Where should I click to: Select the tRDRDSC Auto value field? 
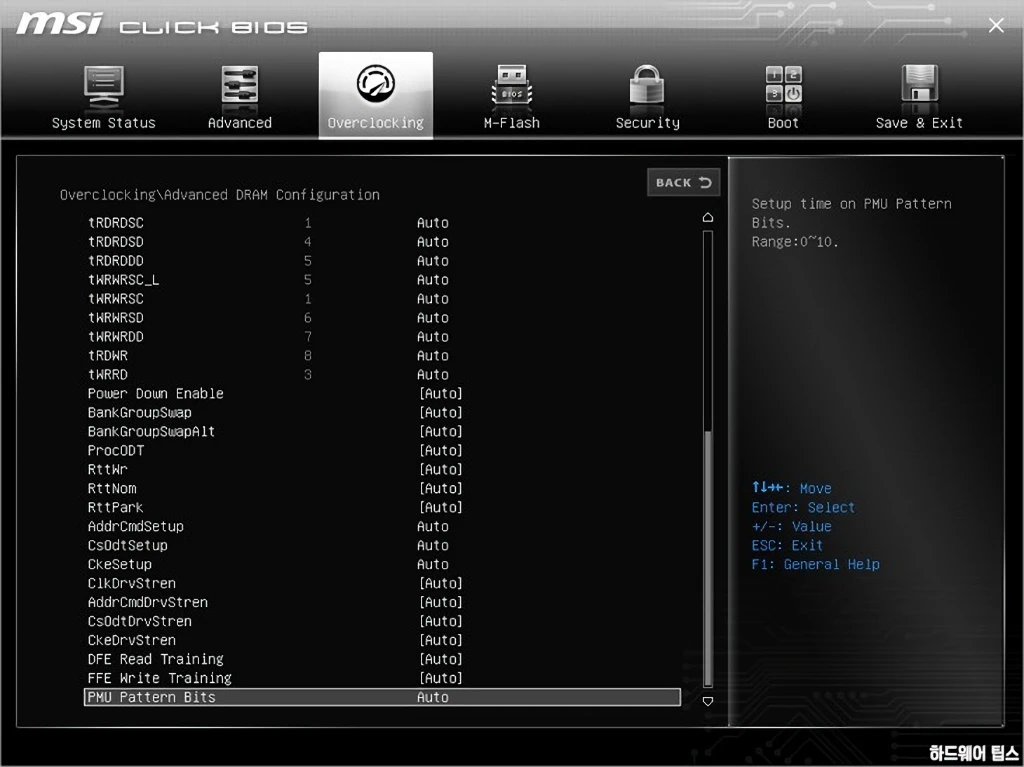432,223
